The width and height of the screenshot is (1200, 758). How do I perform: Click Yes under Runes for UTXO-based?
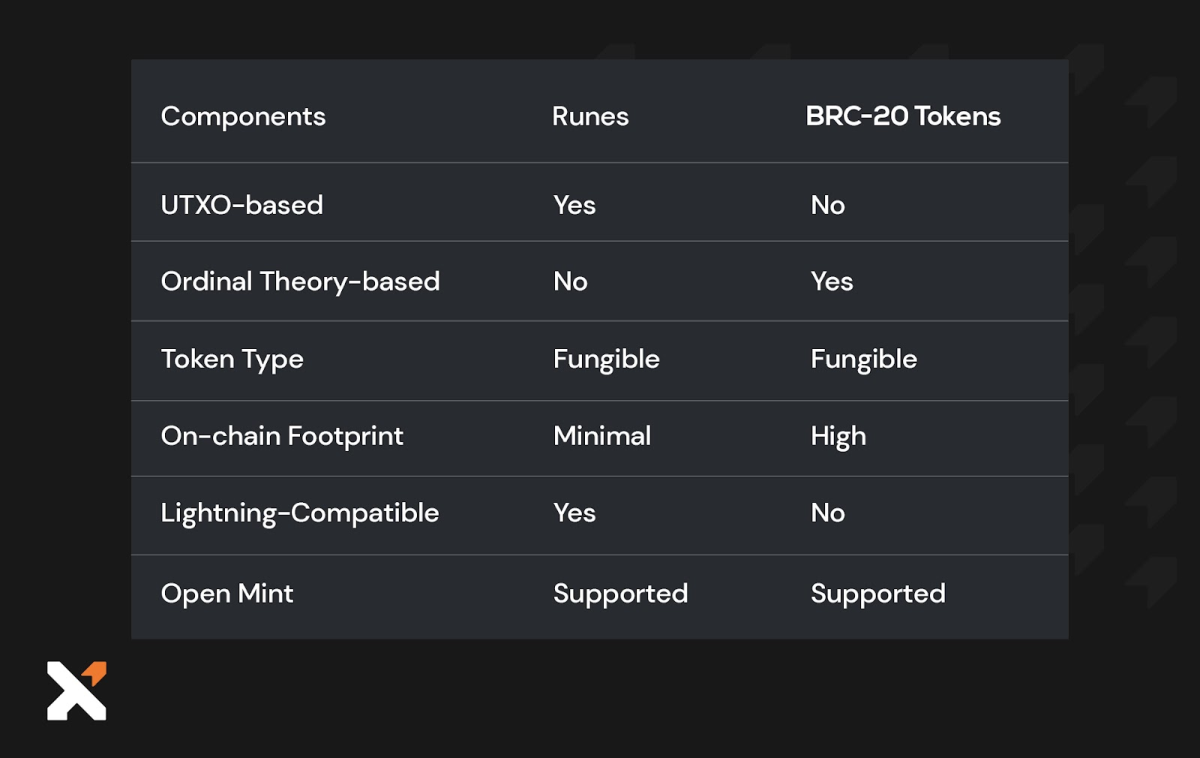coord(574,205)
